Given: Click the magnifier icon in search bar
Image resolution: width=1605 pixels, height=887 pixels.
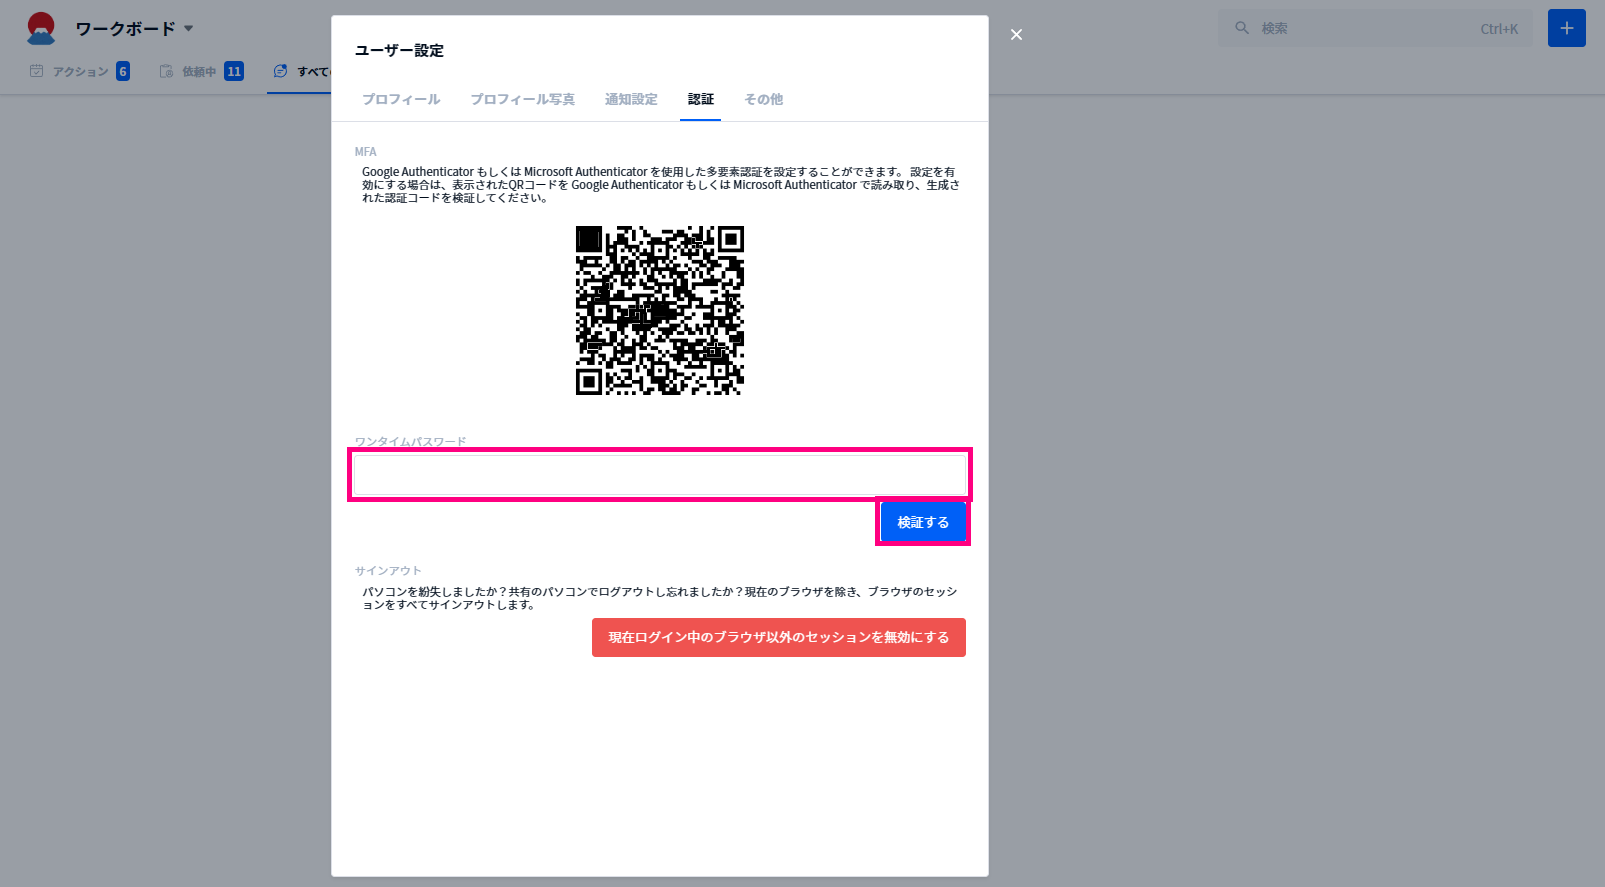Looking at the screenshot, I should 1242,28.
